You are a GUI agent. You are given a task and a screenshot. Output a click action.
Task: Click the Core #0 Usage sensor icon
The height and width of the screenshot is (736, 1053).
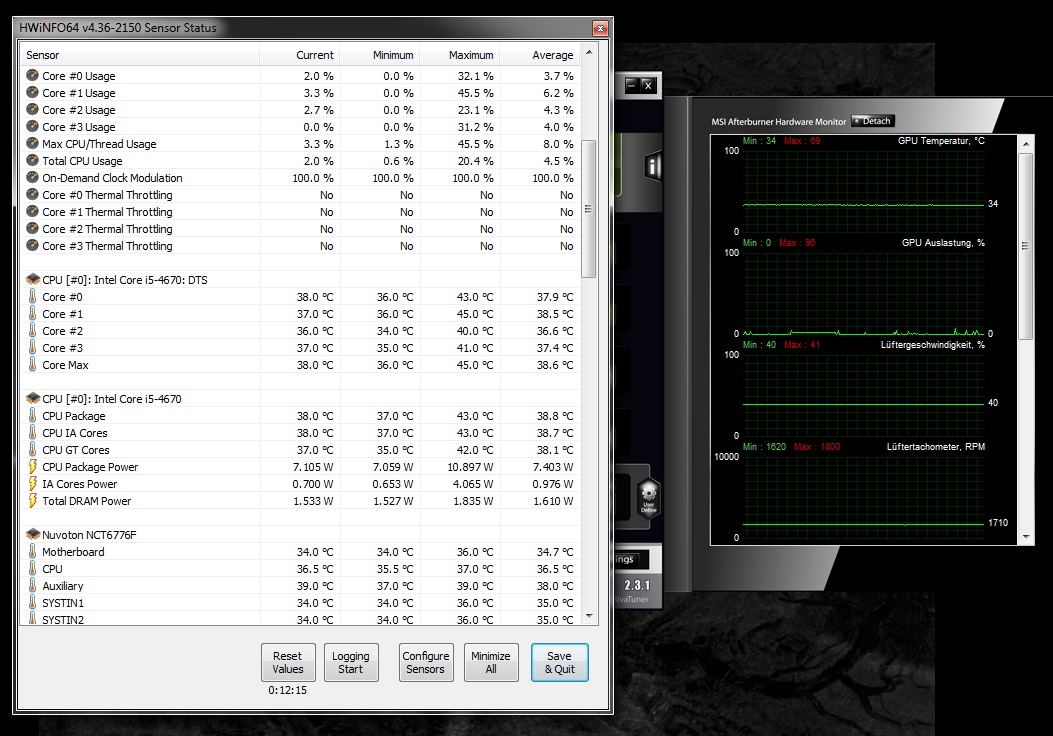(32, 75)
